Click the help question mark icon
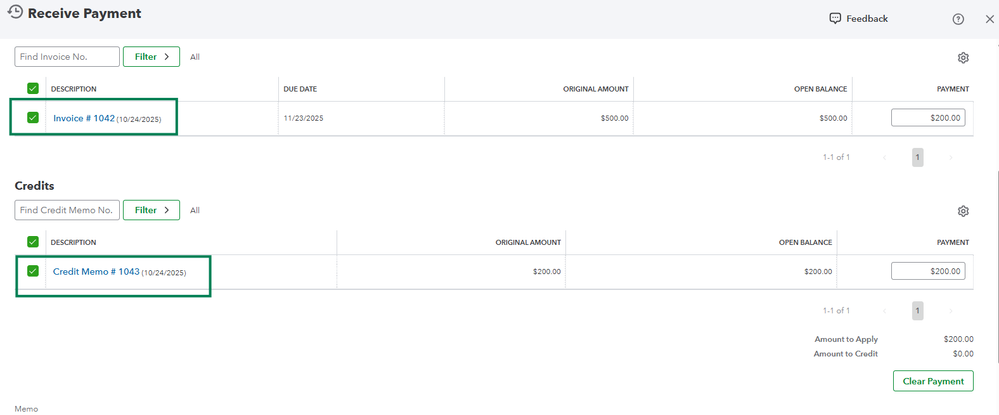999x415 pixels. 958,19
